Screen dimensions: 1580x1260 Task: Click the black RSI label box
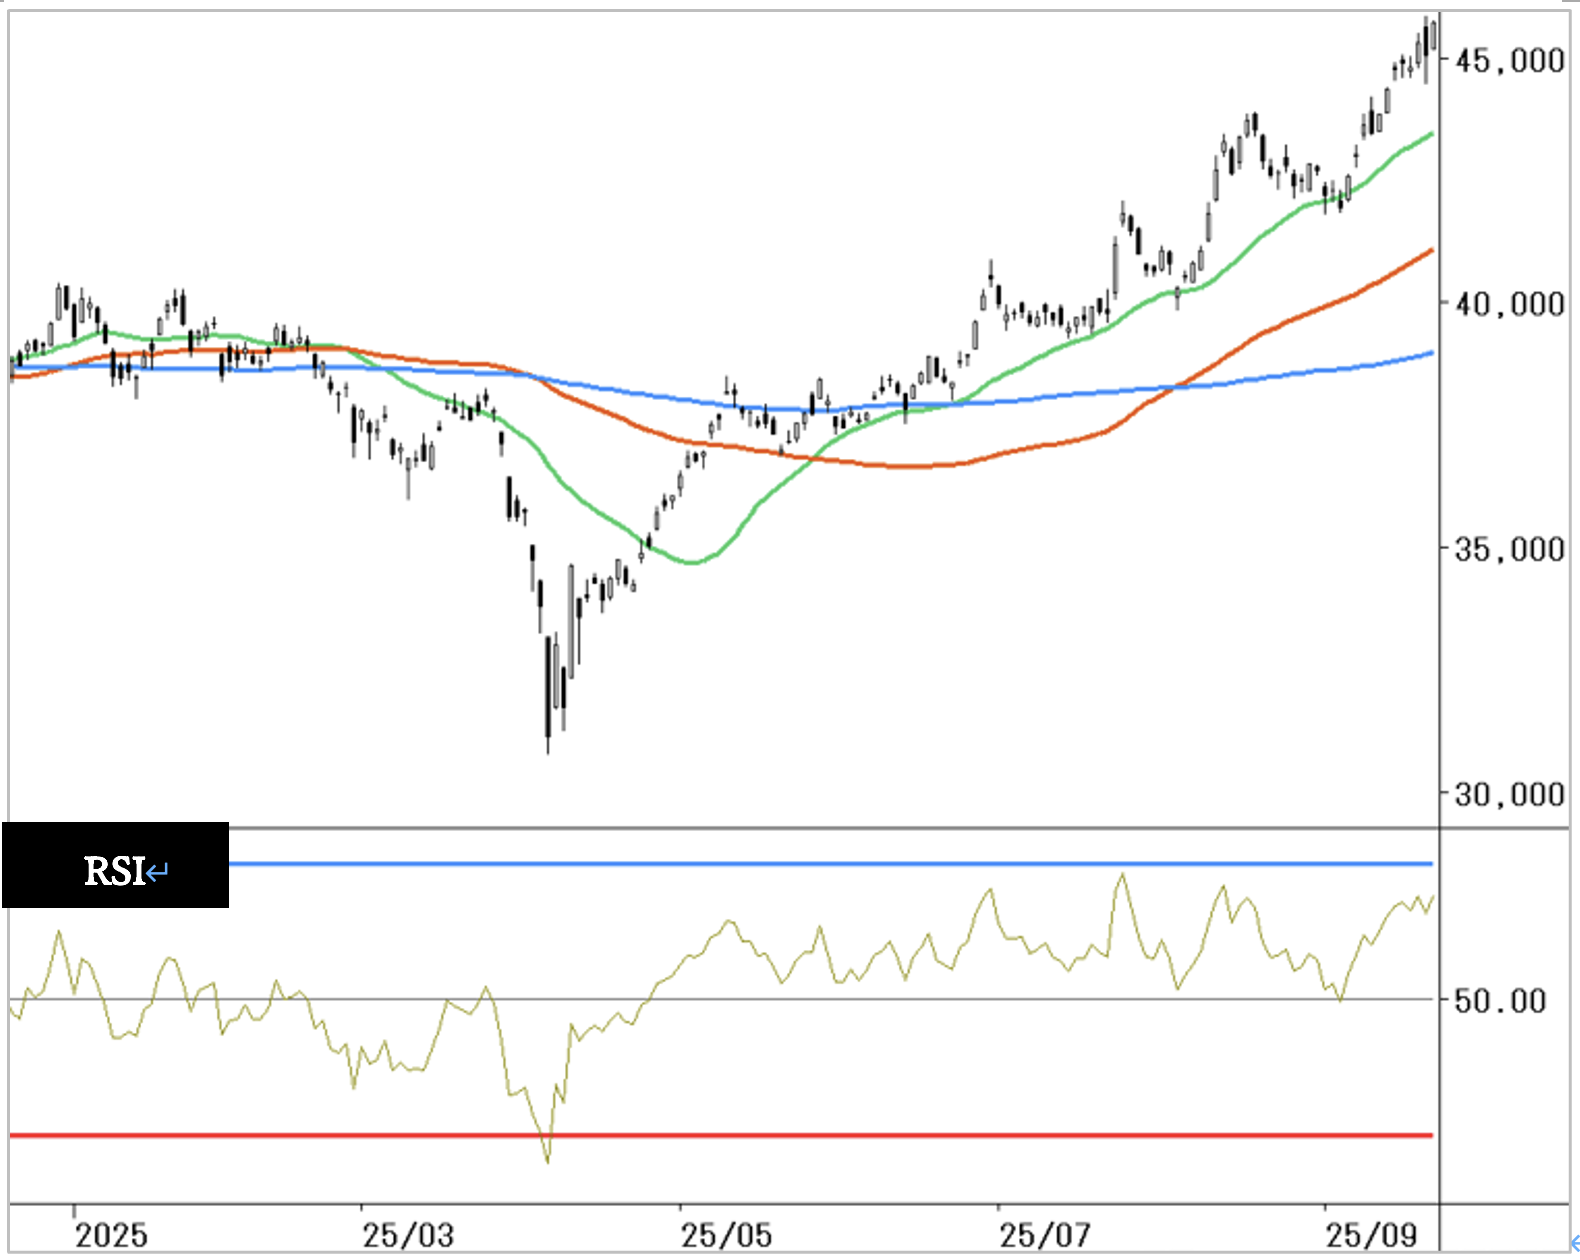(115, 865)
